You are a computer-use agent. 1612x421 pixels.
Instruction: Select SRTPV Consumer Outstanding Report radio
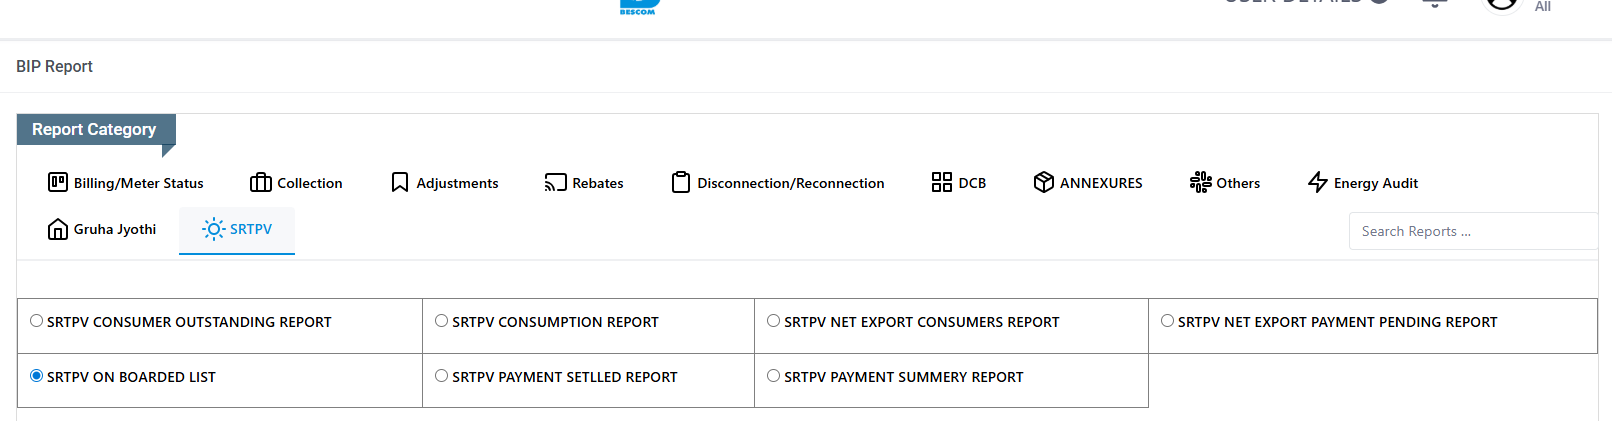pos(37,321)
